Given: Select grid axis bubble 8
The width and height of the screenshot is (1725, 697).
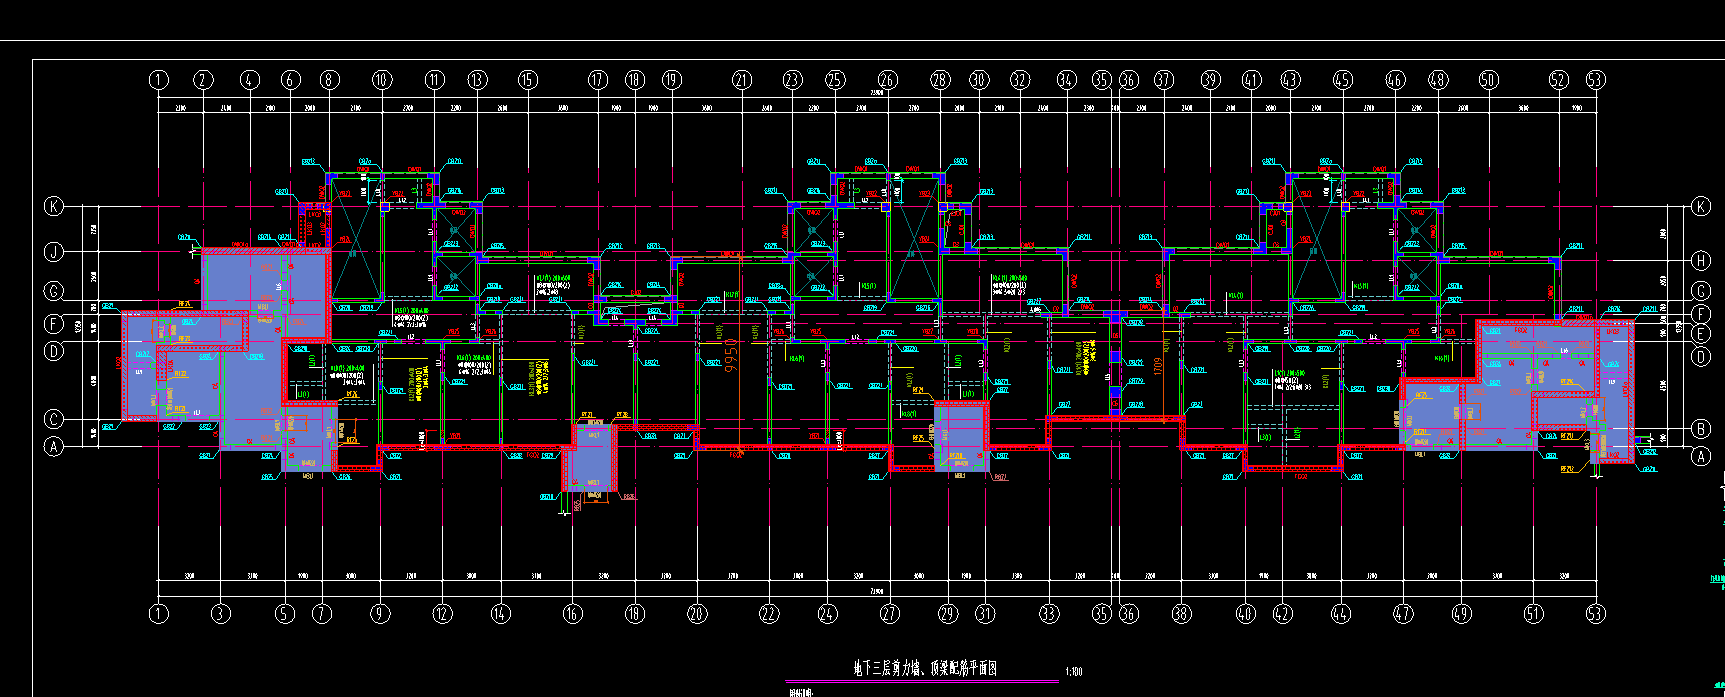Looking at the screenshot, I should pyautogui.click(x=330, y=80).
